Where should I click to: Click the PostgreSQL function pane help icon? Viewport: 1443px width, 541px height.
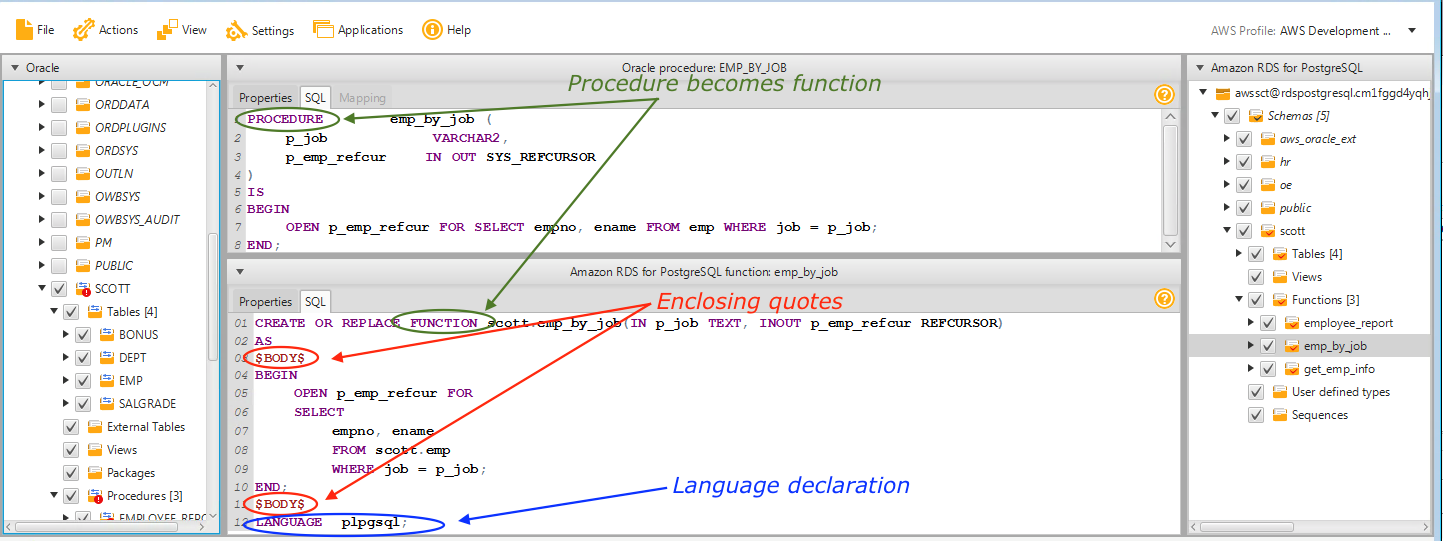1163,299
